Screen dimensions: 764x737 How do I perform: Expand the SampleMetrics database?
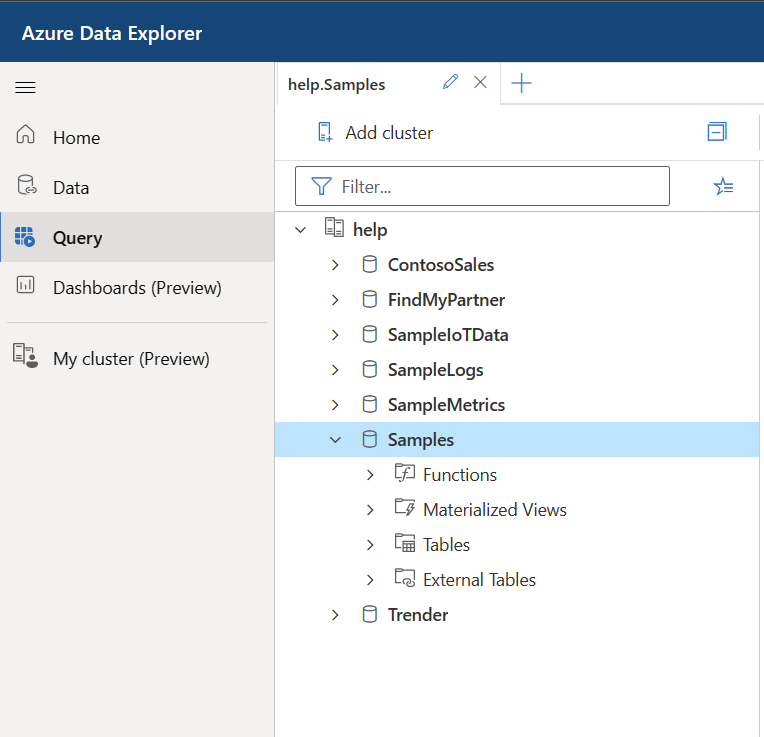coord(335,405)
